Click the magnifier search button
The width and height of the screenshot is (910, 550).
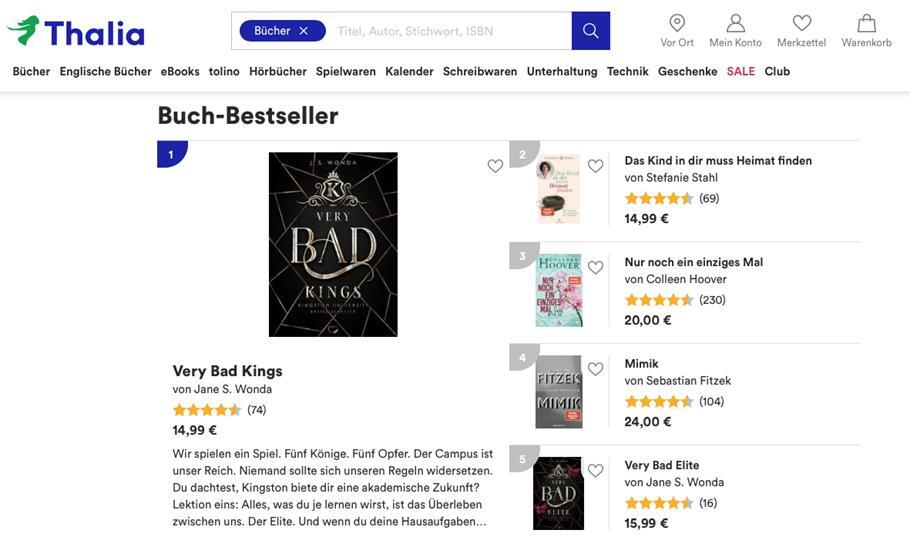pyautogui.click(x=590, y=31)
